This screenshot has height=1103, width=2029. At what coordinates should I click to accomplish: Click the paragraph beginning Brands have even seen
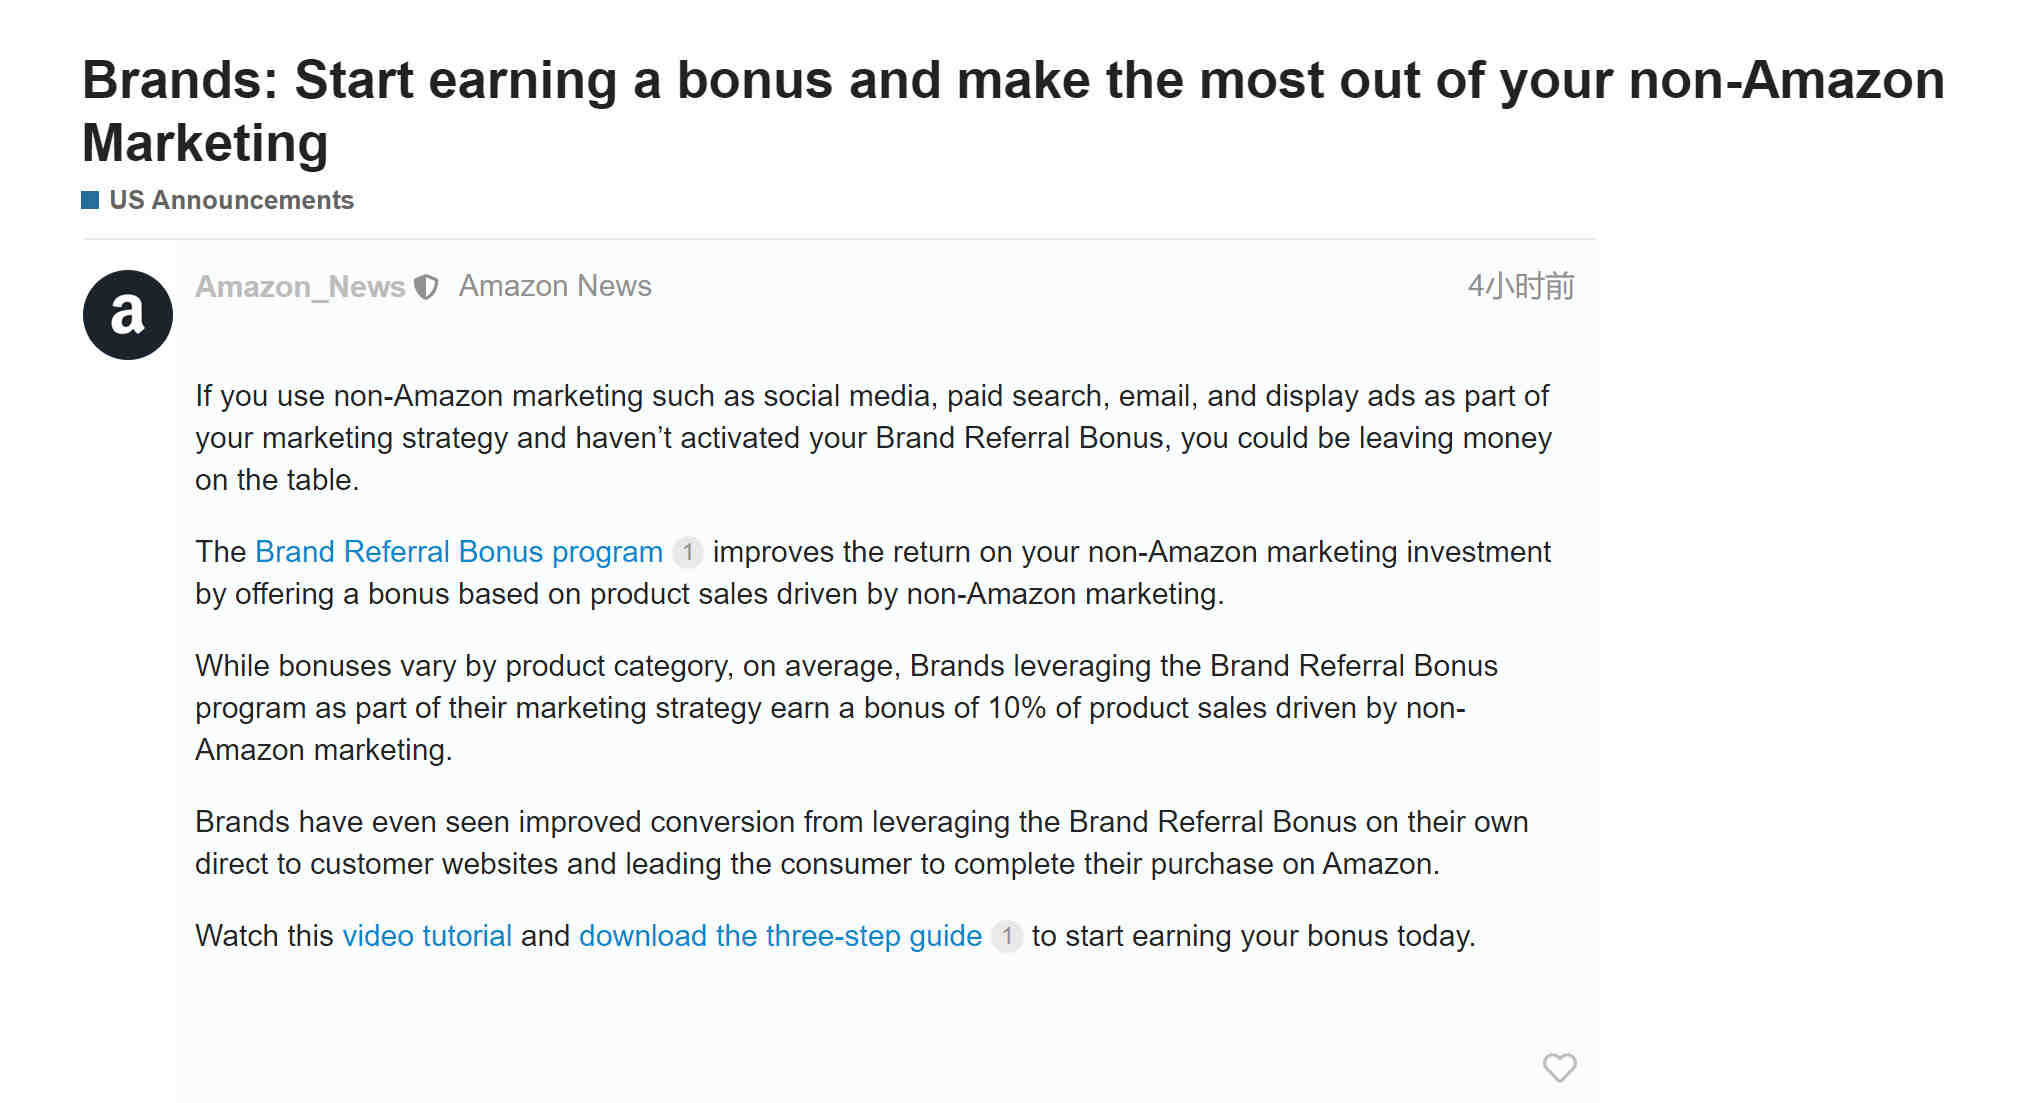click(x=862, y=843)
